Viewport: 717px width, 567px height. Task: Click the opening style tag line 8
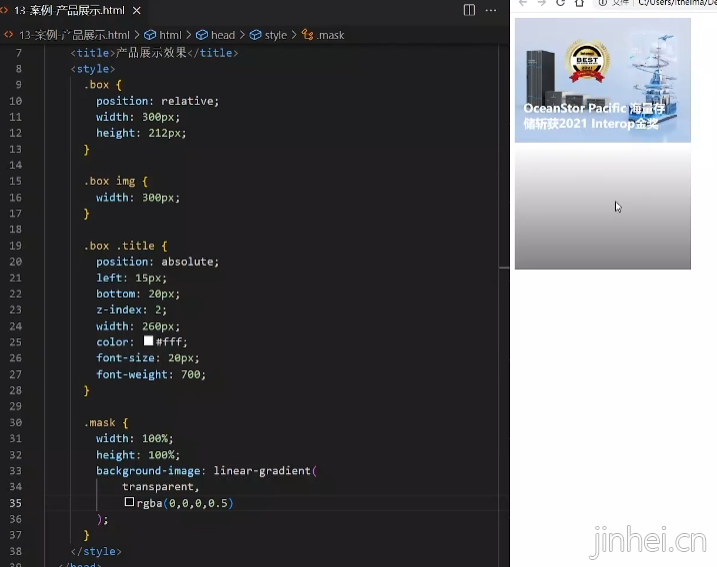point(93,69)
